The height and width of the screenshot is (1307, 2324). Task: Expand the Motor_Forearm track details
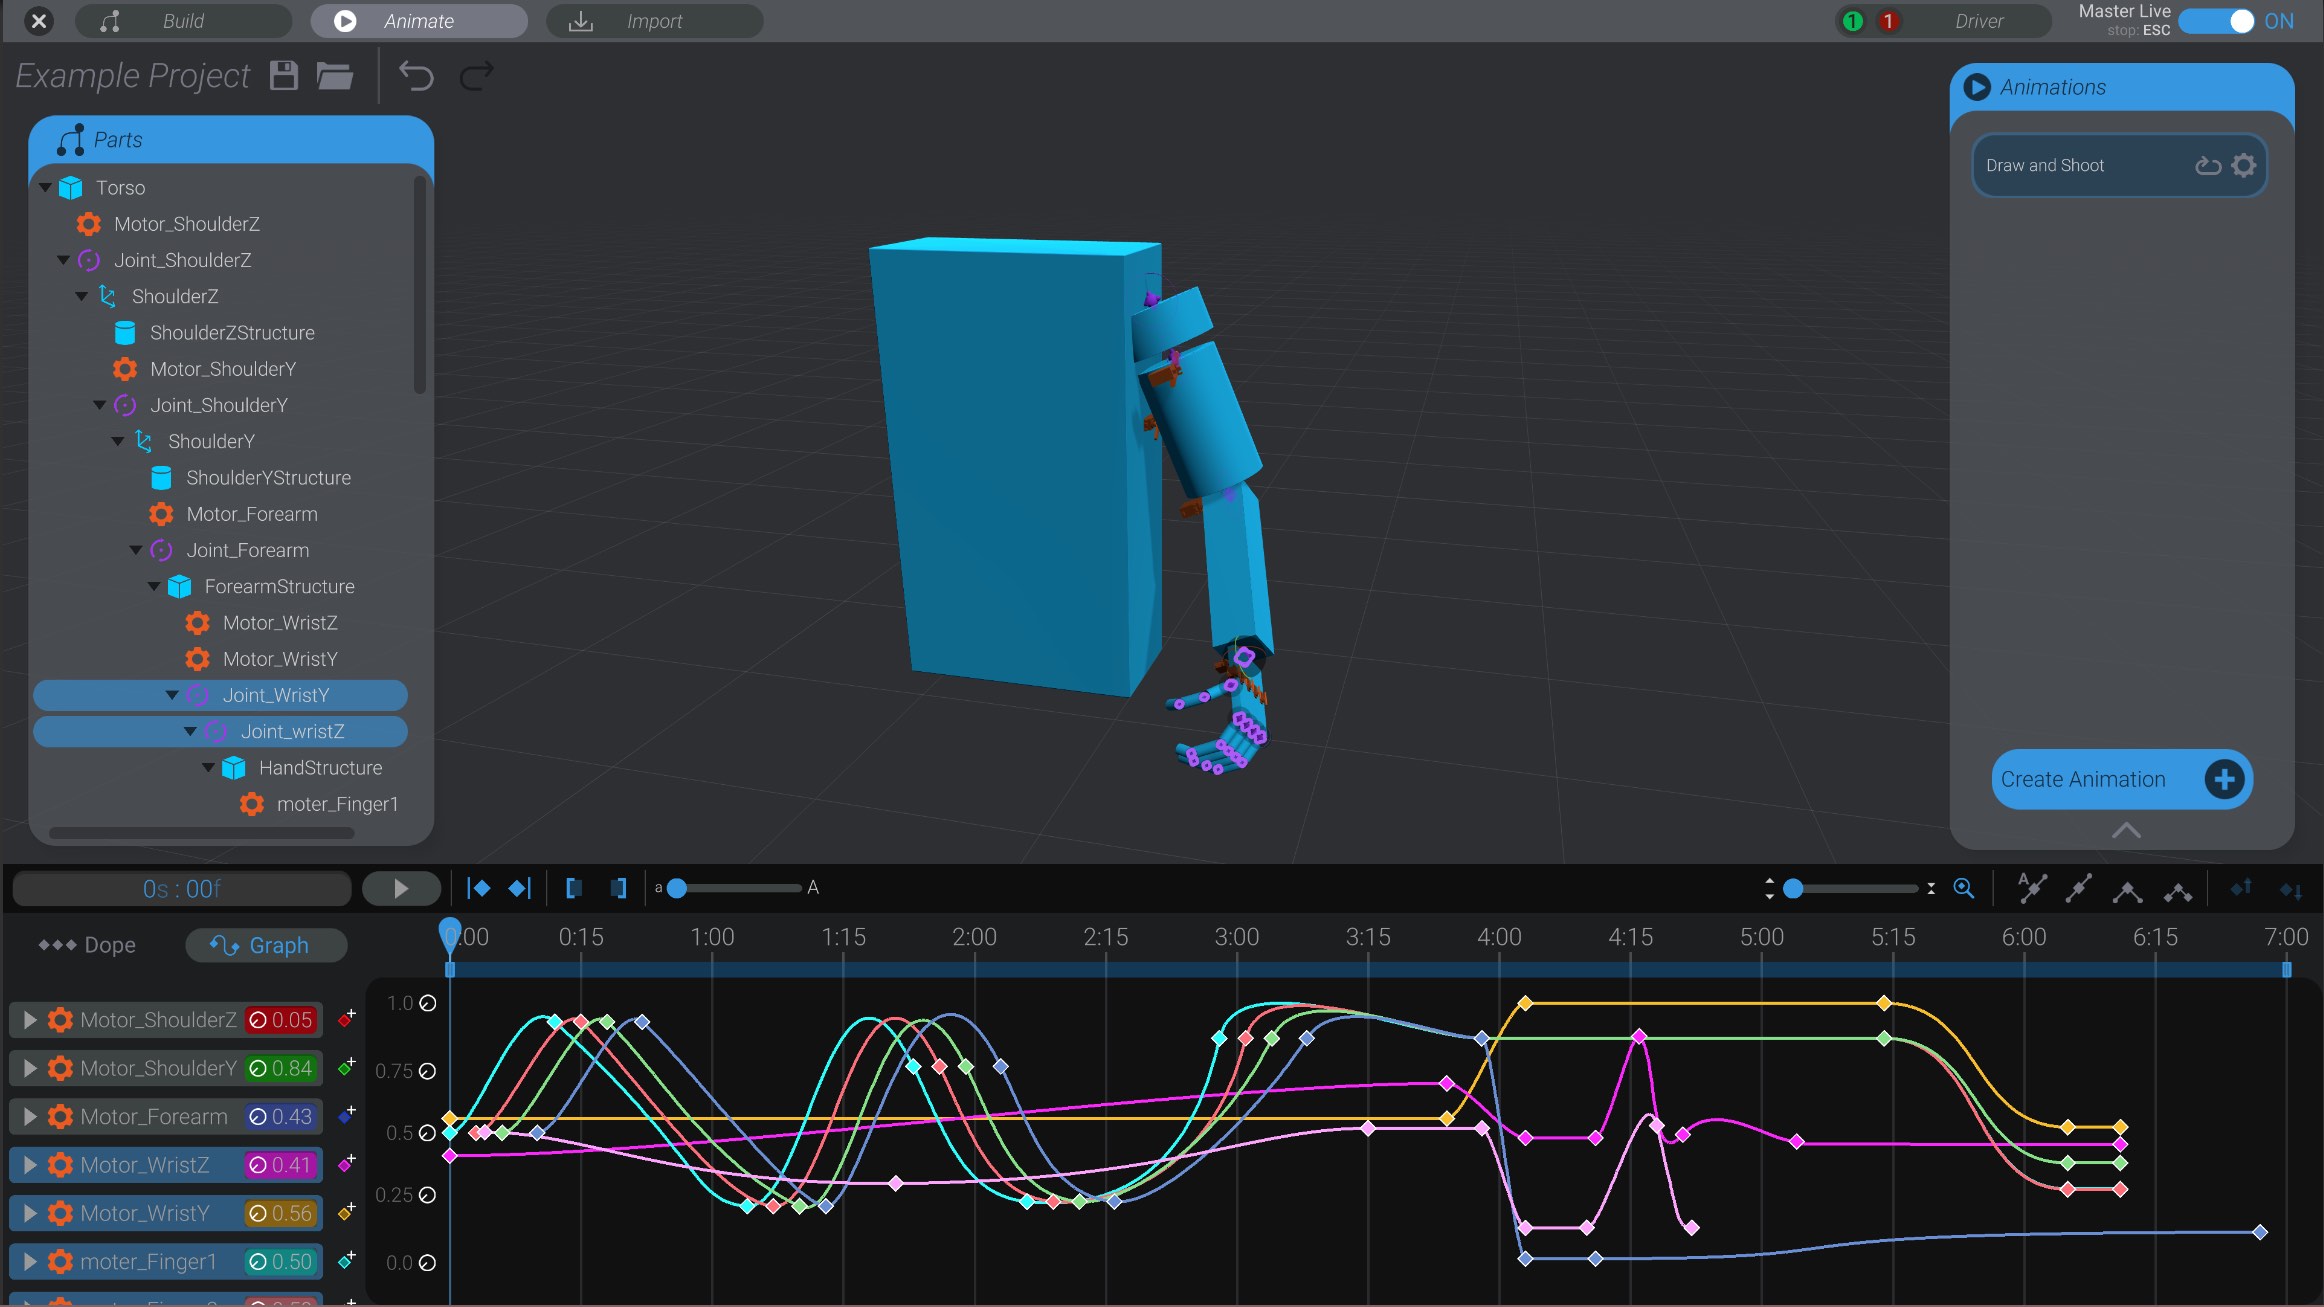coord(28,1116)
